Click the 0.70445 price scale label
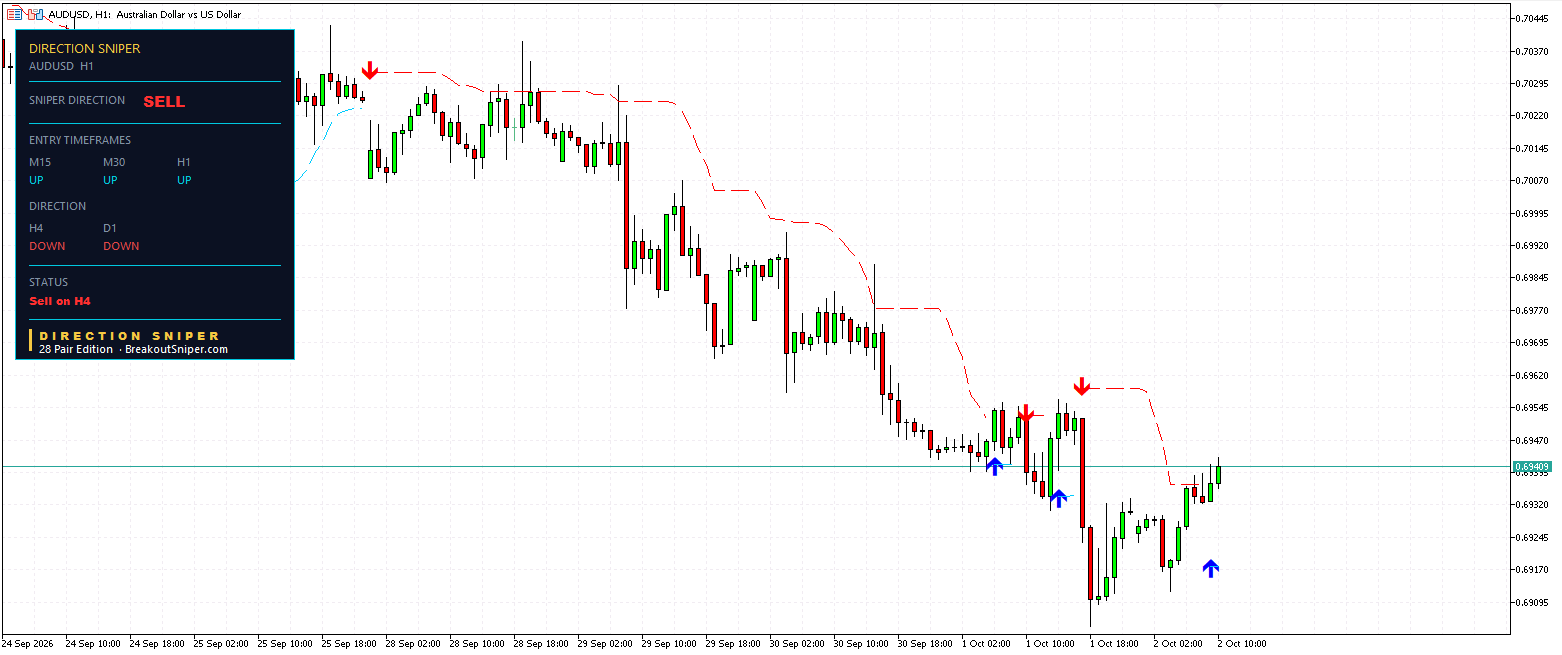Screen dimensions: 1562x655 pos(1533,18)
